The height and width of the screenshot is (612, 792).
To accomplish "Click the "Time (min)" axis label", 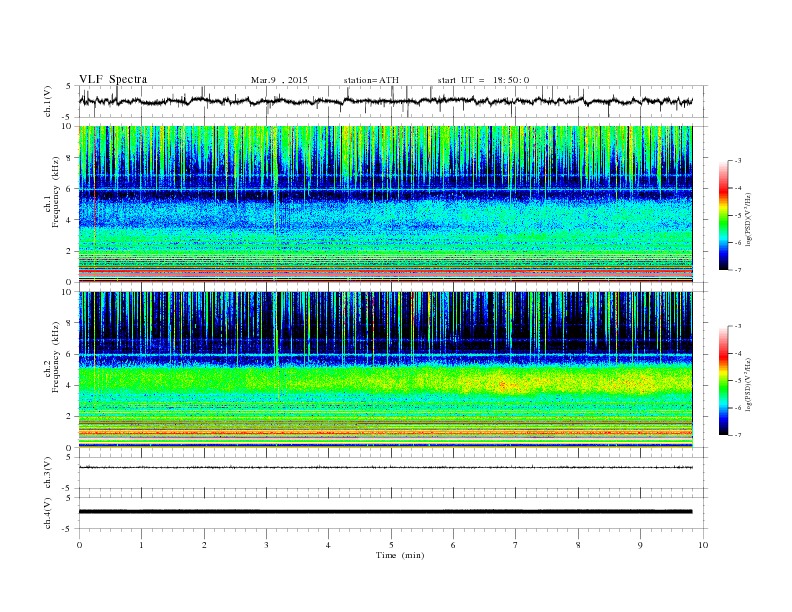I will pyautogui.click(x=400, y=555).
